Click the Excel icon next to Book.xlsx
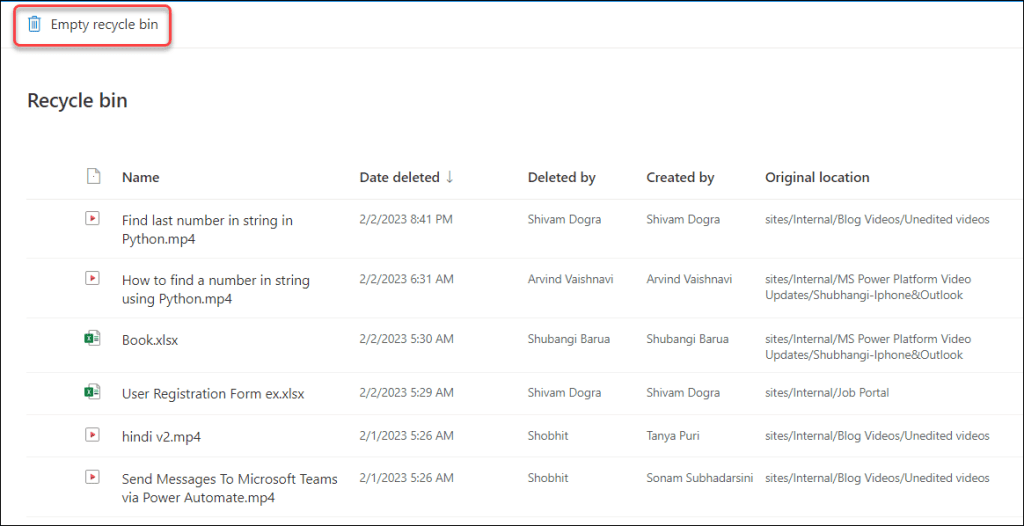The image size is (1024, 526). 93,339
